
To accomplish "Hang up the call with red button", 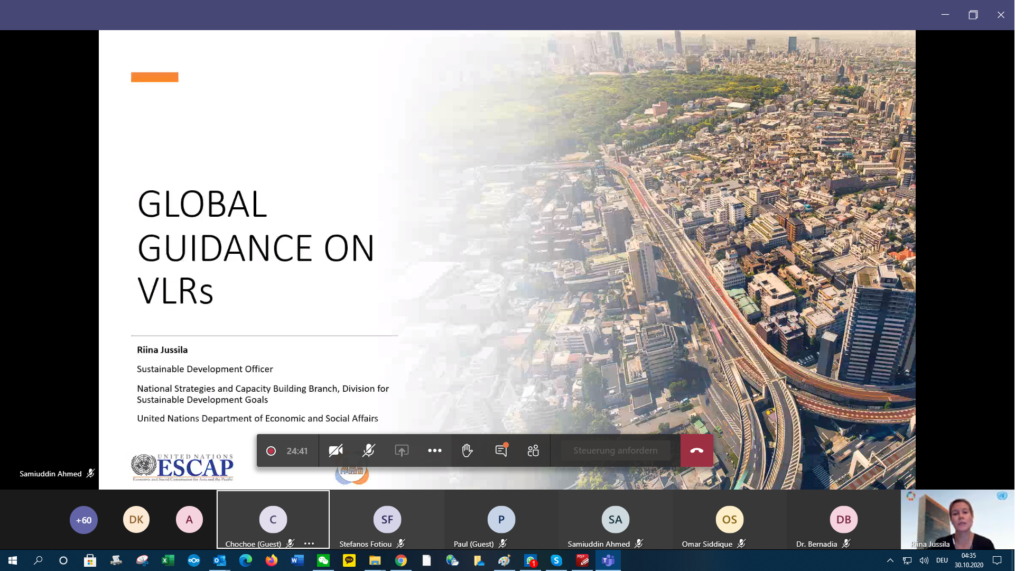I will pyautogui.click(x=697, y=451).
